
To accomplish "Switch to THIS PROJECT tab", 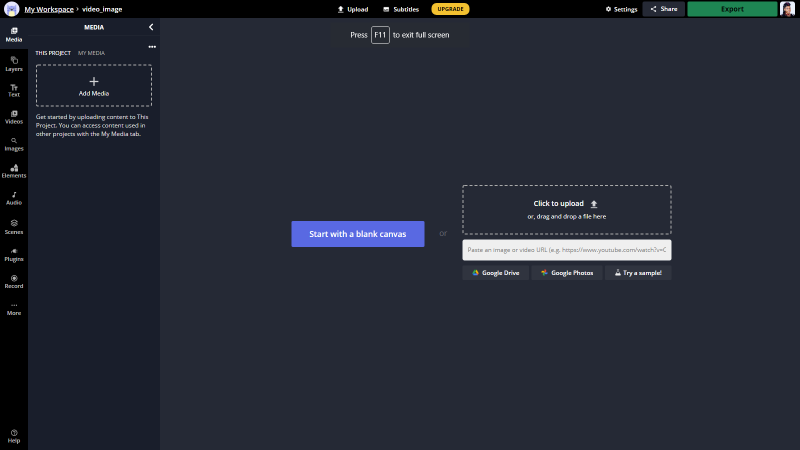I will [x=53, y=53].
